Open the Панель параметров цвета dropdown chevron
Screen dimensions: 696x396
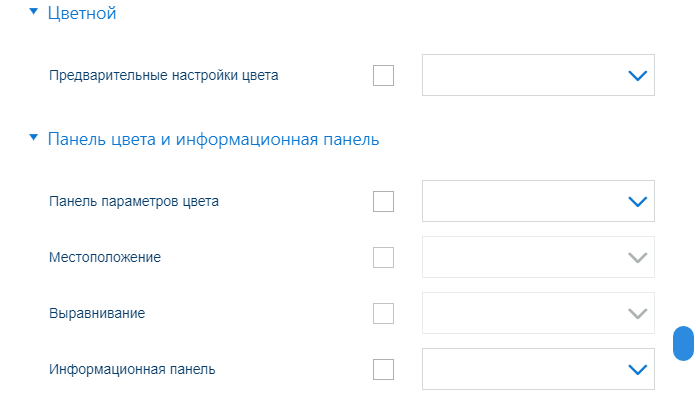[x=637, y=202]
